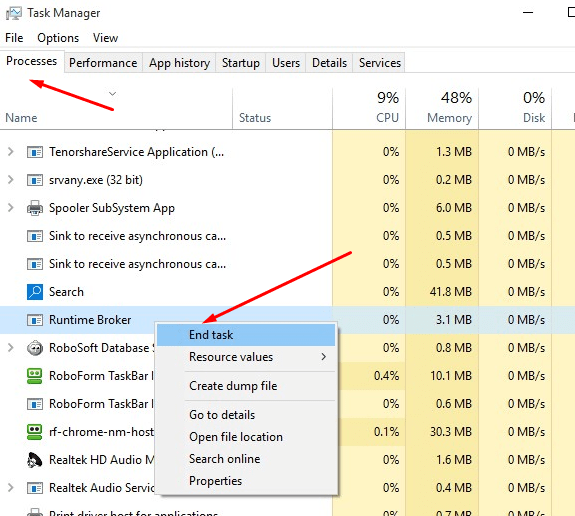Switch to the Users tab

[x=286, y=63]
